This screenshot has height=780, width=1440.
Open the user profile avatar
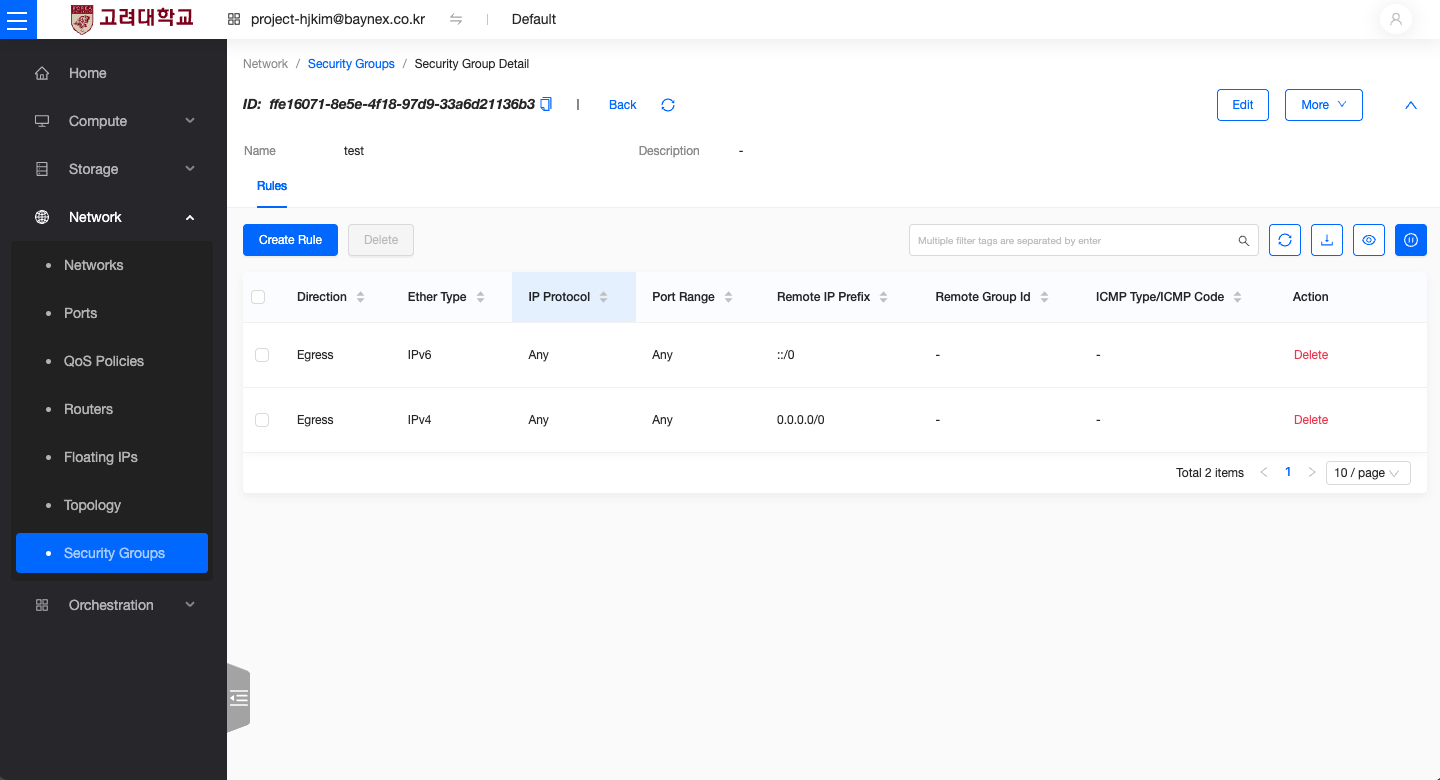pyautogui.click(x=1396, y=19)
